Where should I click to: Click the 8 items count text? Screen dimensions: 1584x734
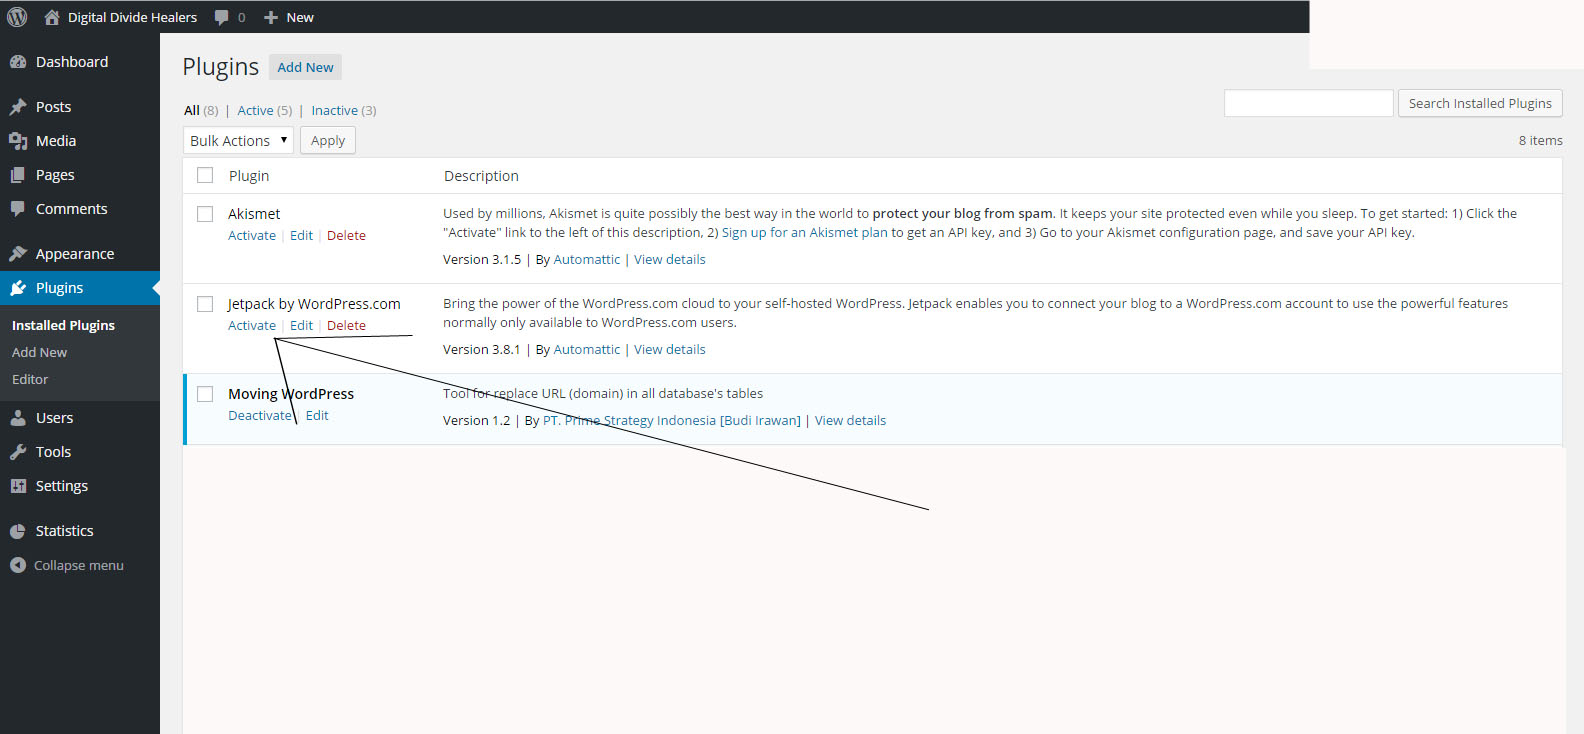click(1540, 140)
